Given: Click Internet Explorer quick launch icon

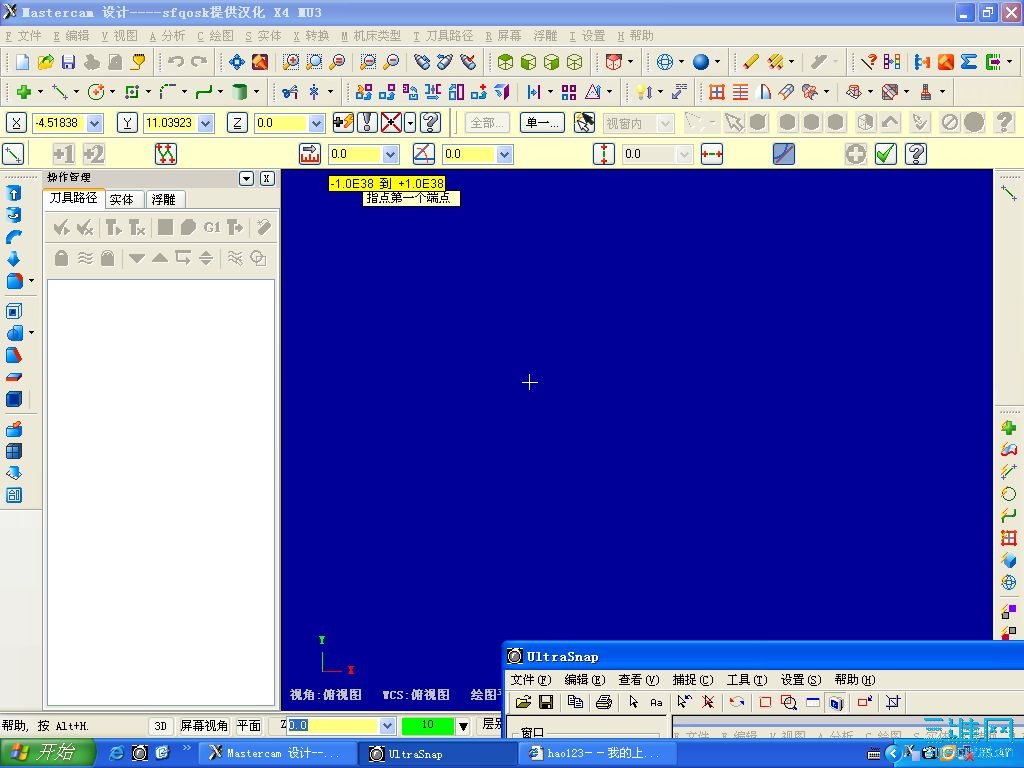Looking at the screenshot, I should tap(116, 753).
